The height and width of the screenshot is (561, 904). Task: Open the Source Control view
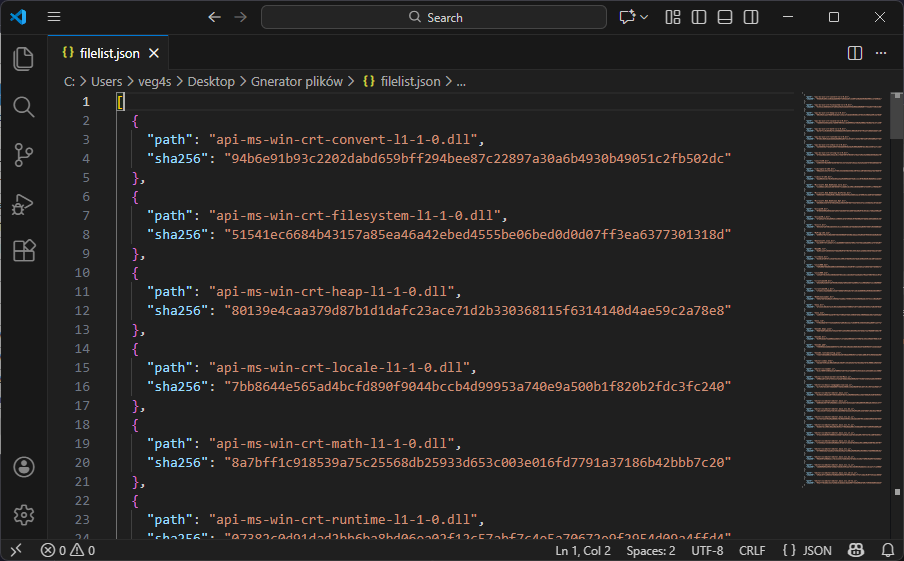pyautogui.click(x=24, y=155)
